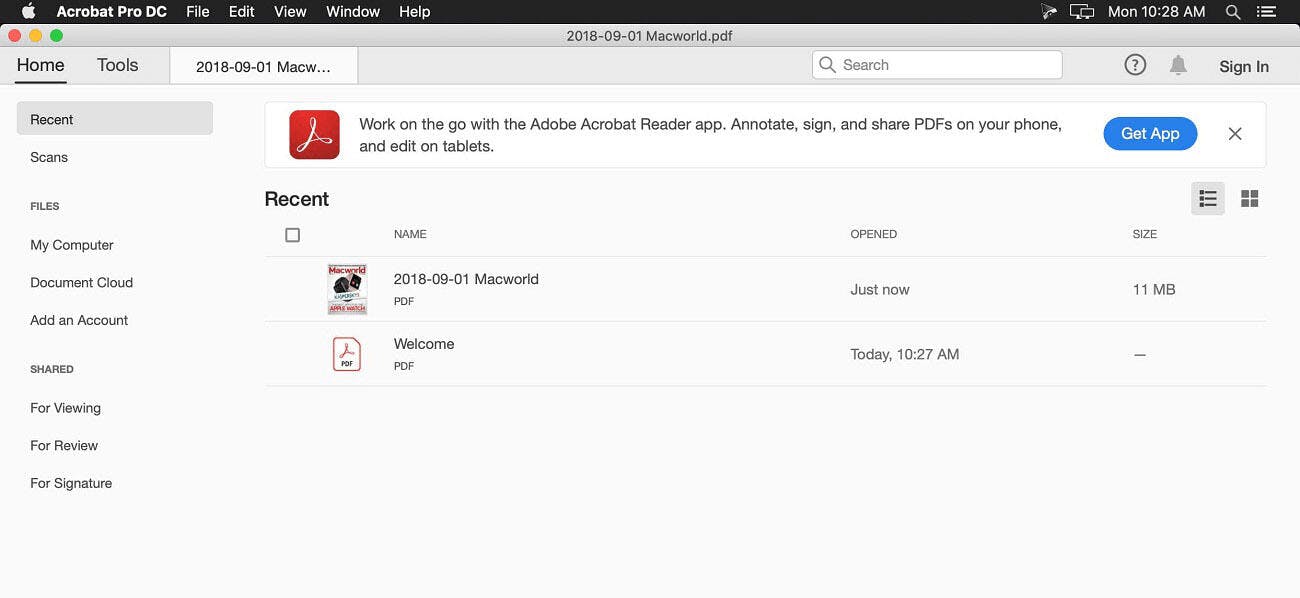Select My Computer in the sidebar
Image resolution: width=1300 pixels, height=598 pixels.
72,245
